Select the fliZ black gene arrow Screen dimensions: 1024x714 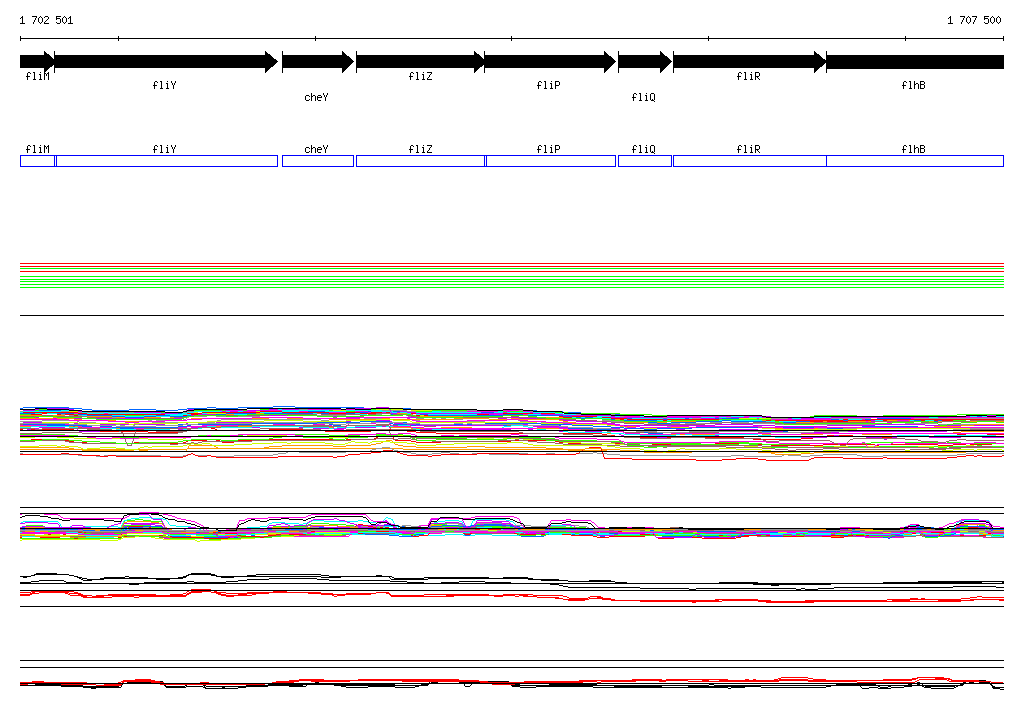click(421, 62)
